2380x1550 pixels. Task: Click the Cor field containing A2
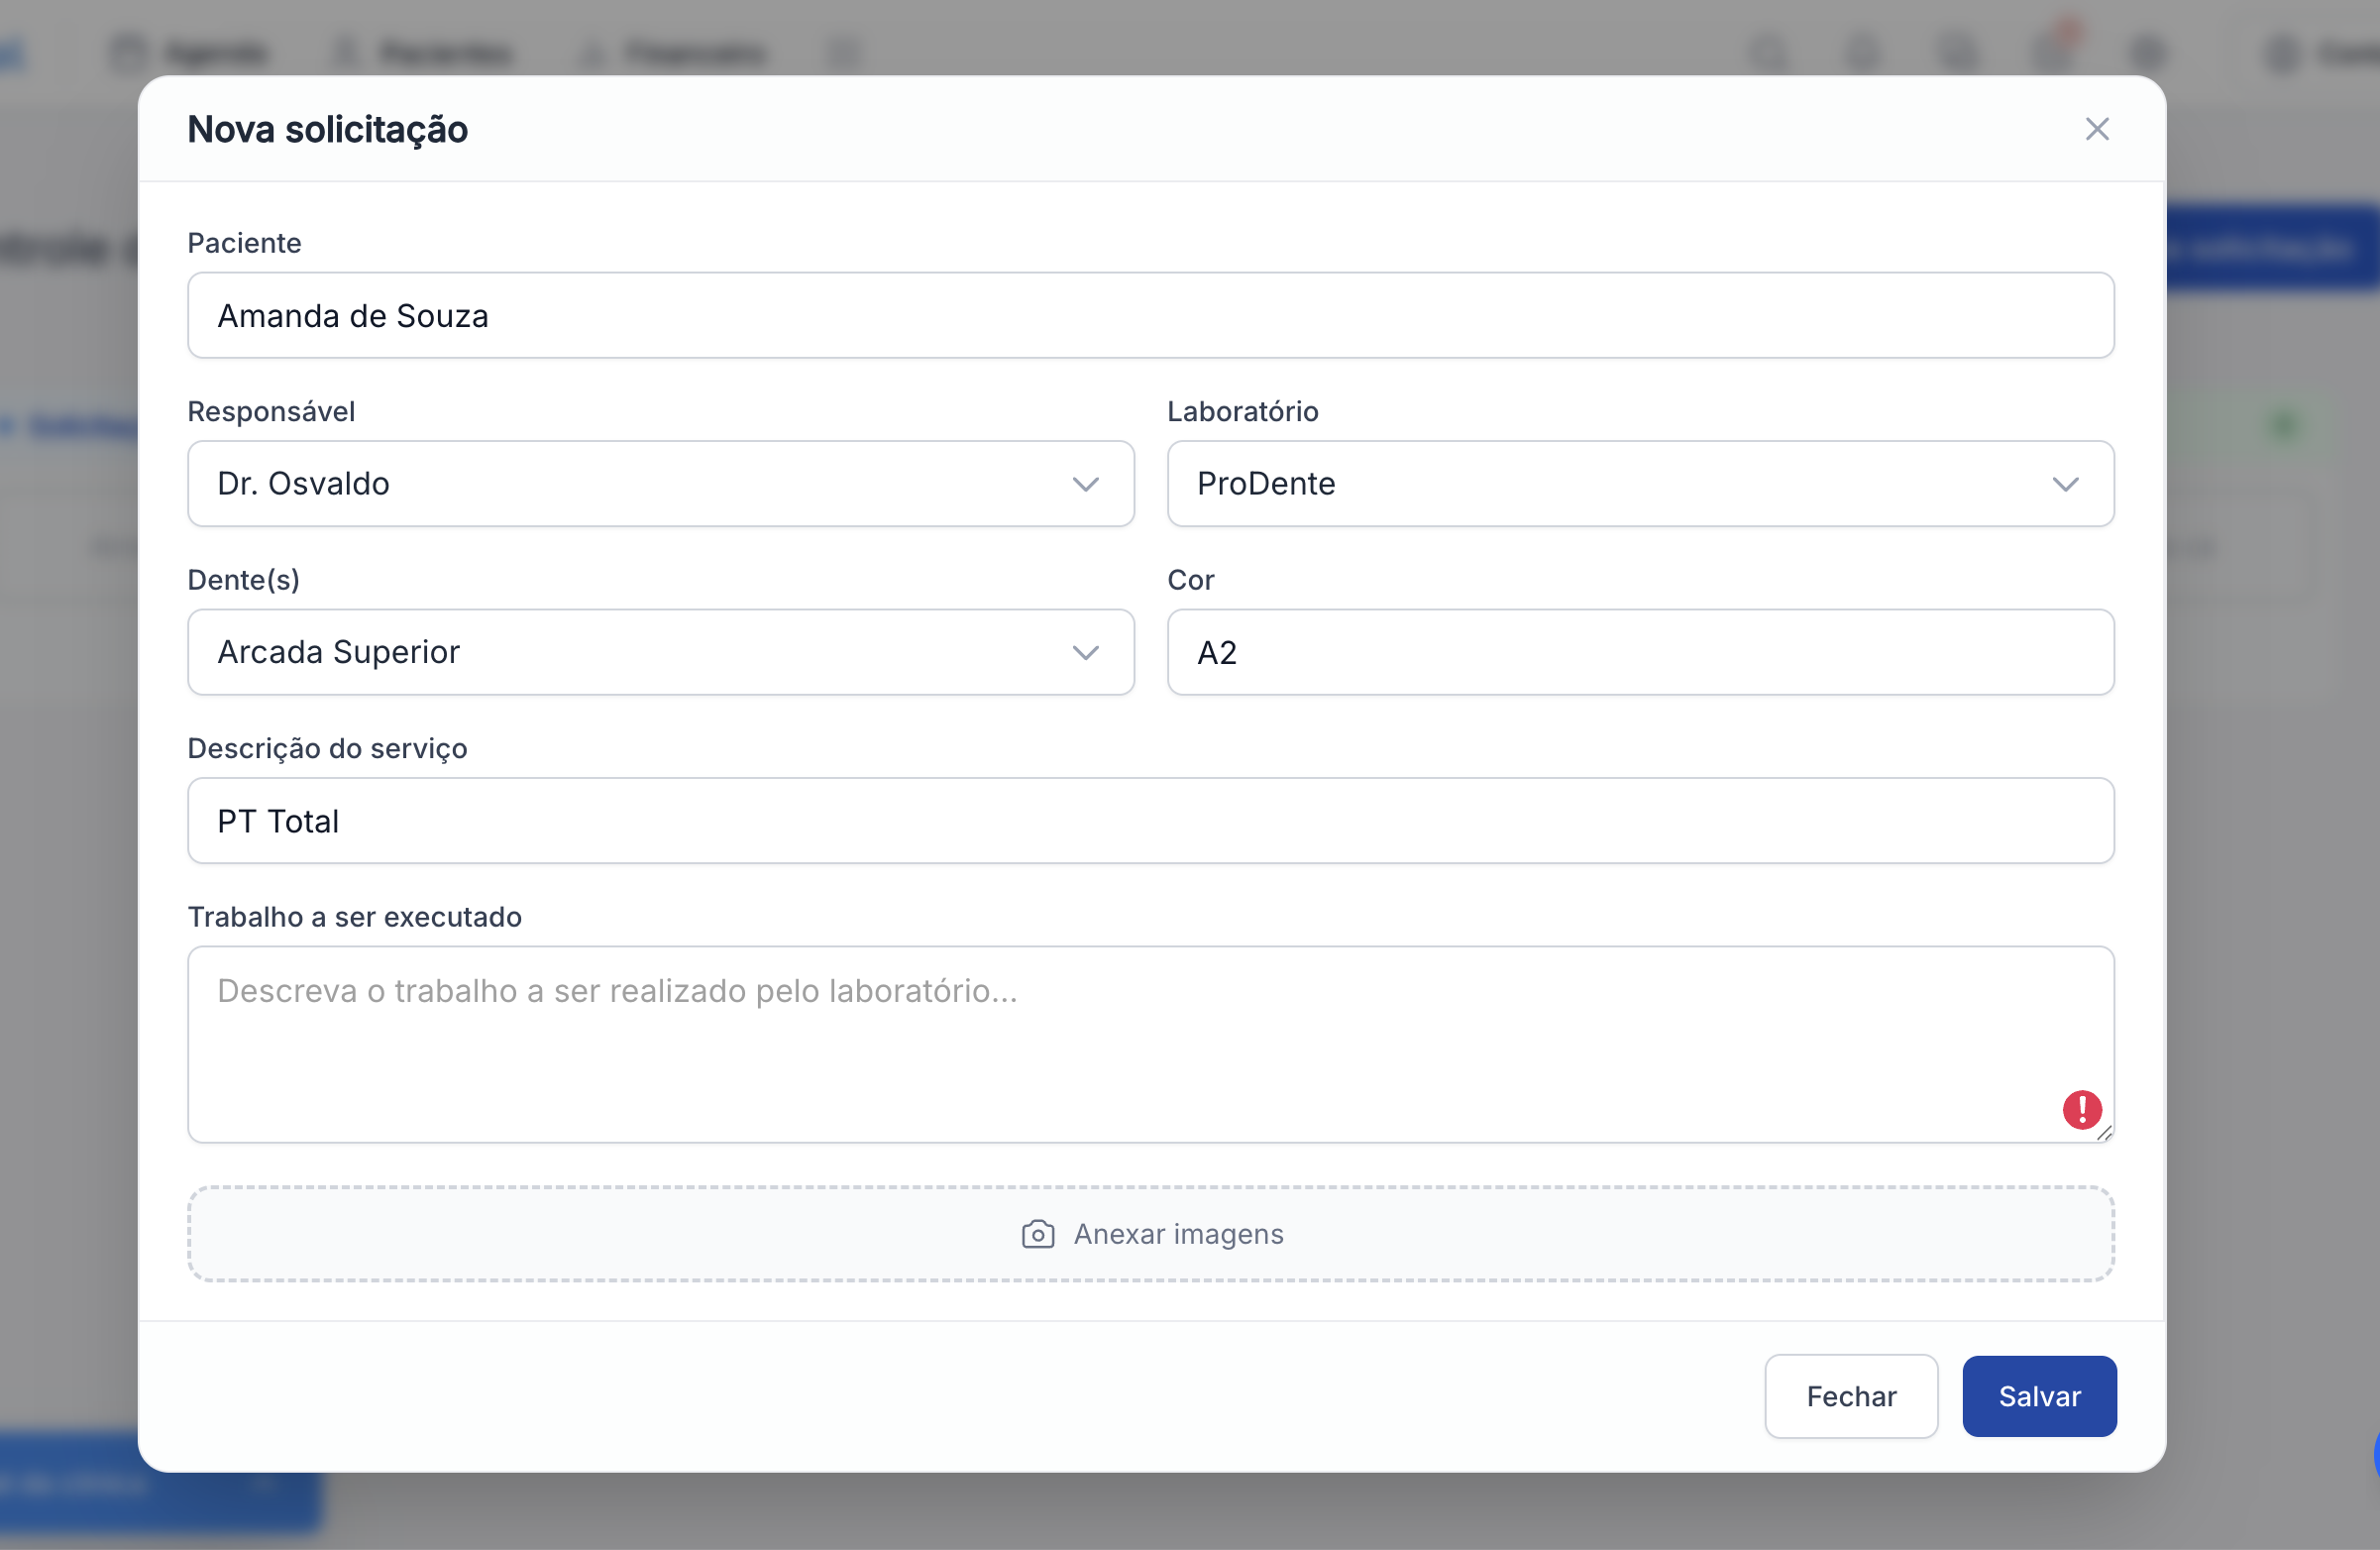click(1640, 652)
